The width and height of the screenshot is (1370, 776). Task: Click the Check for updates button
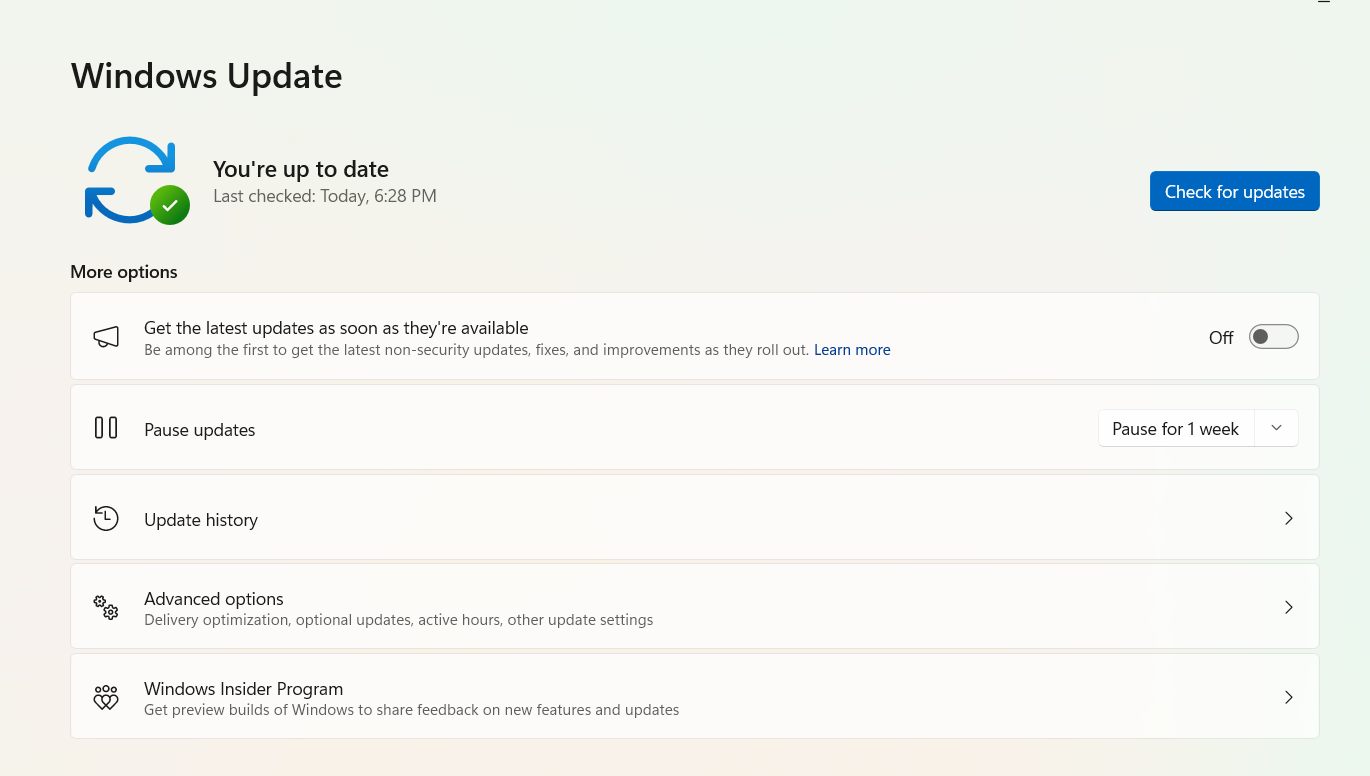click(x=1234, y=191)
